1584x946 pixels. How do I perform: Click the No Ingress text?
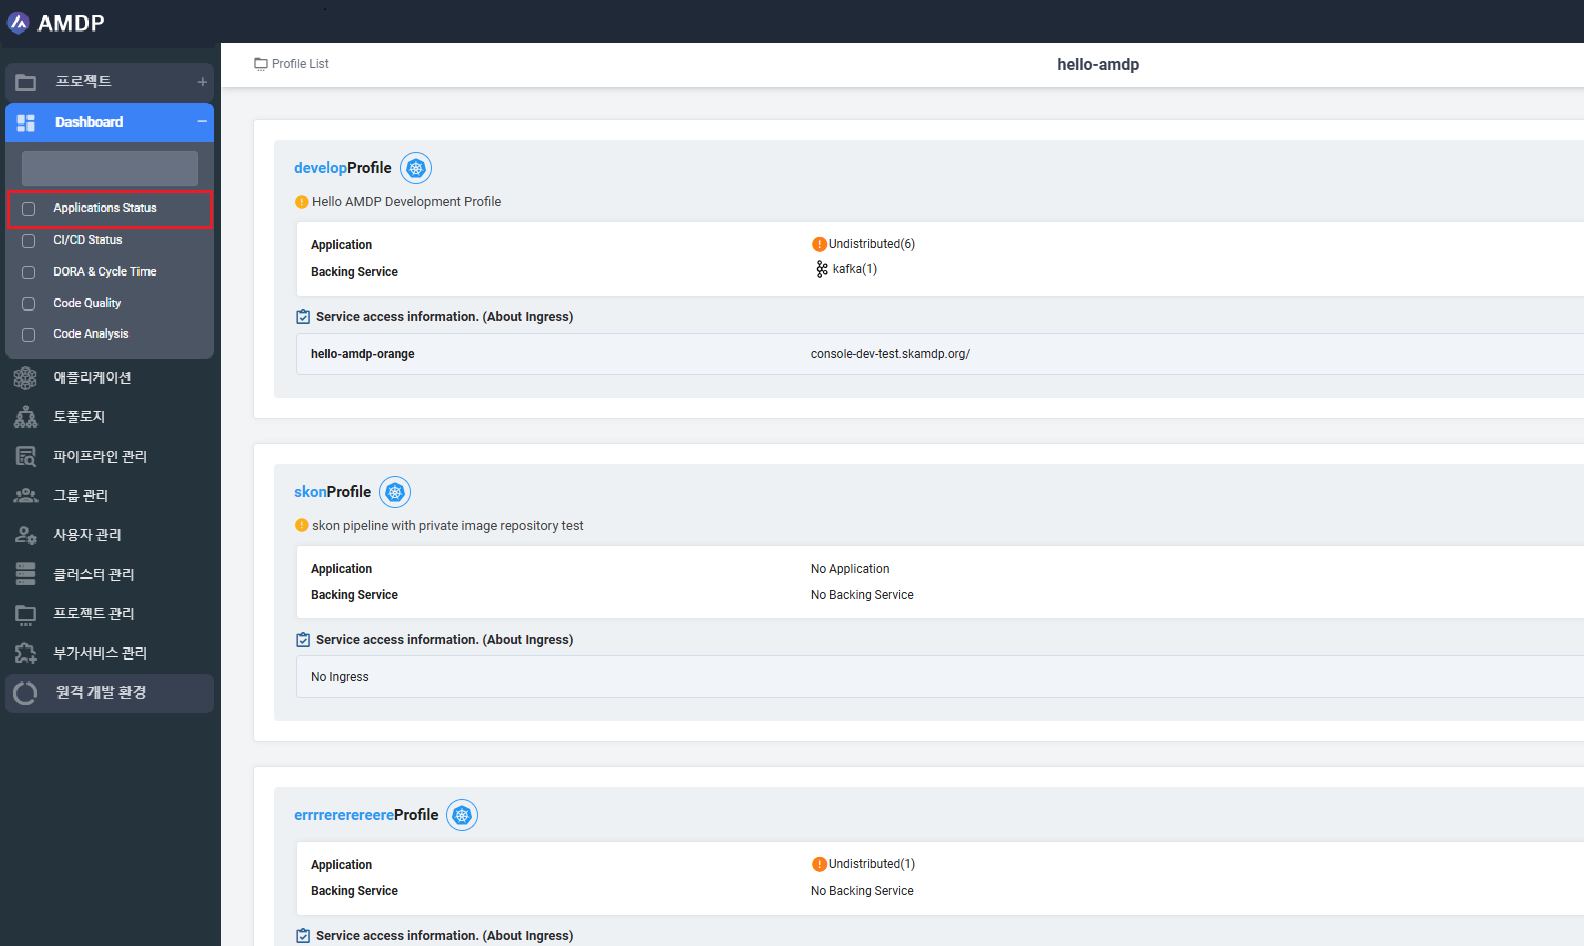point(340,677)
